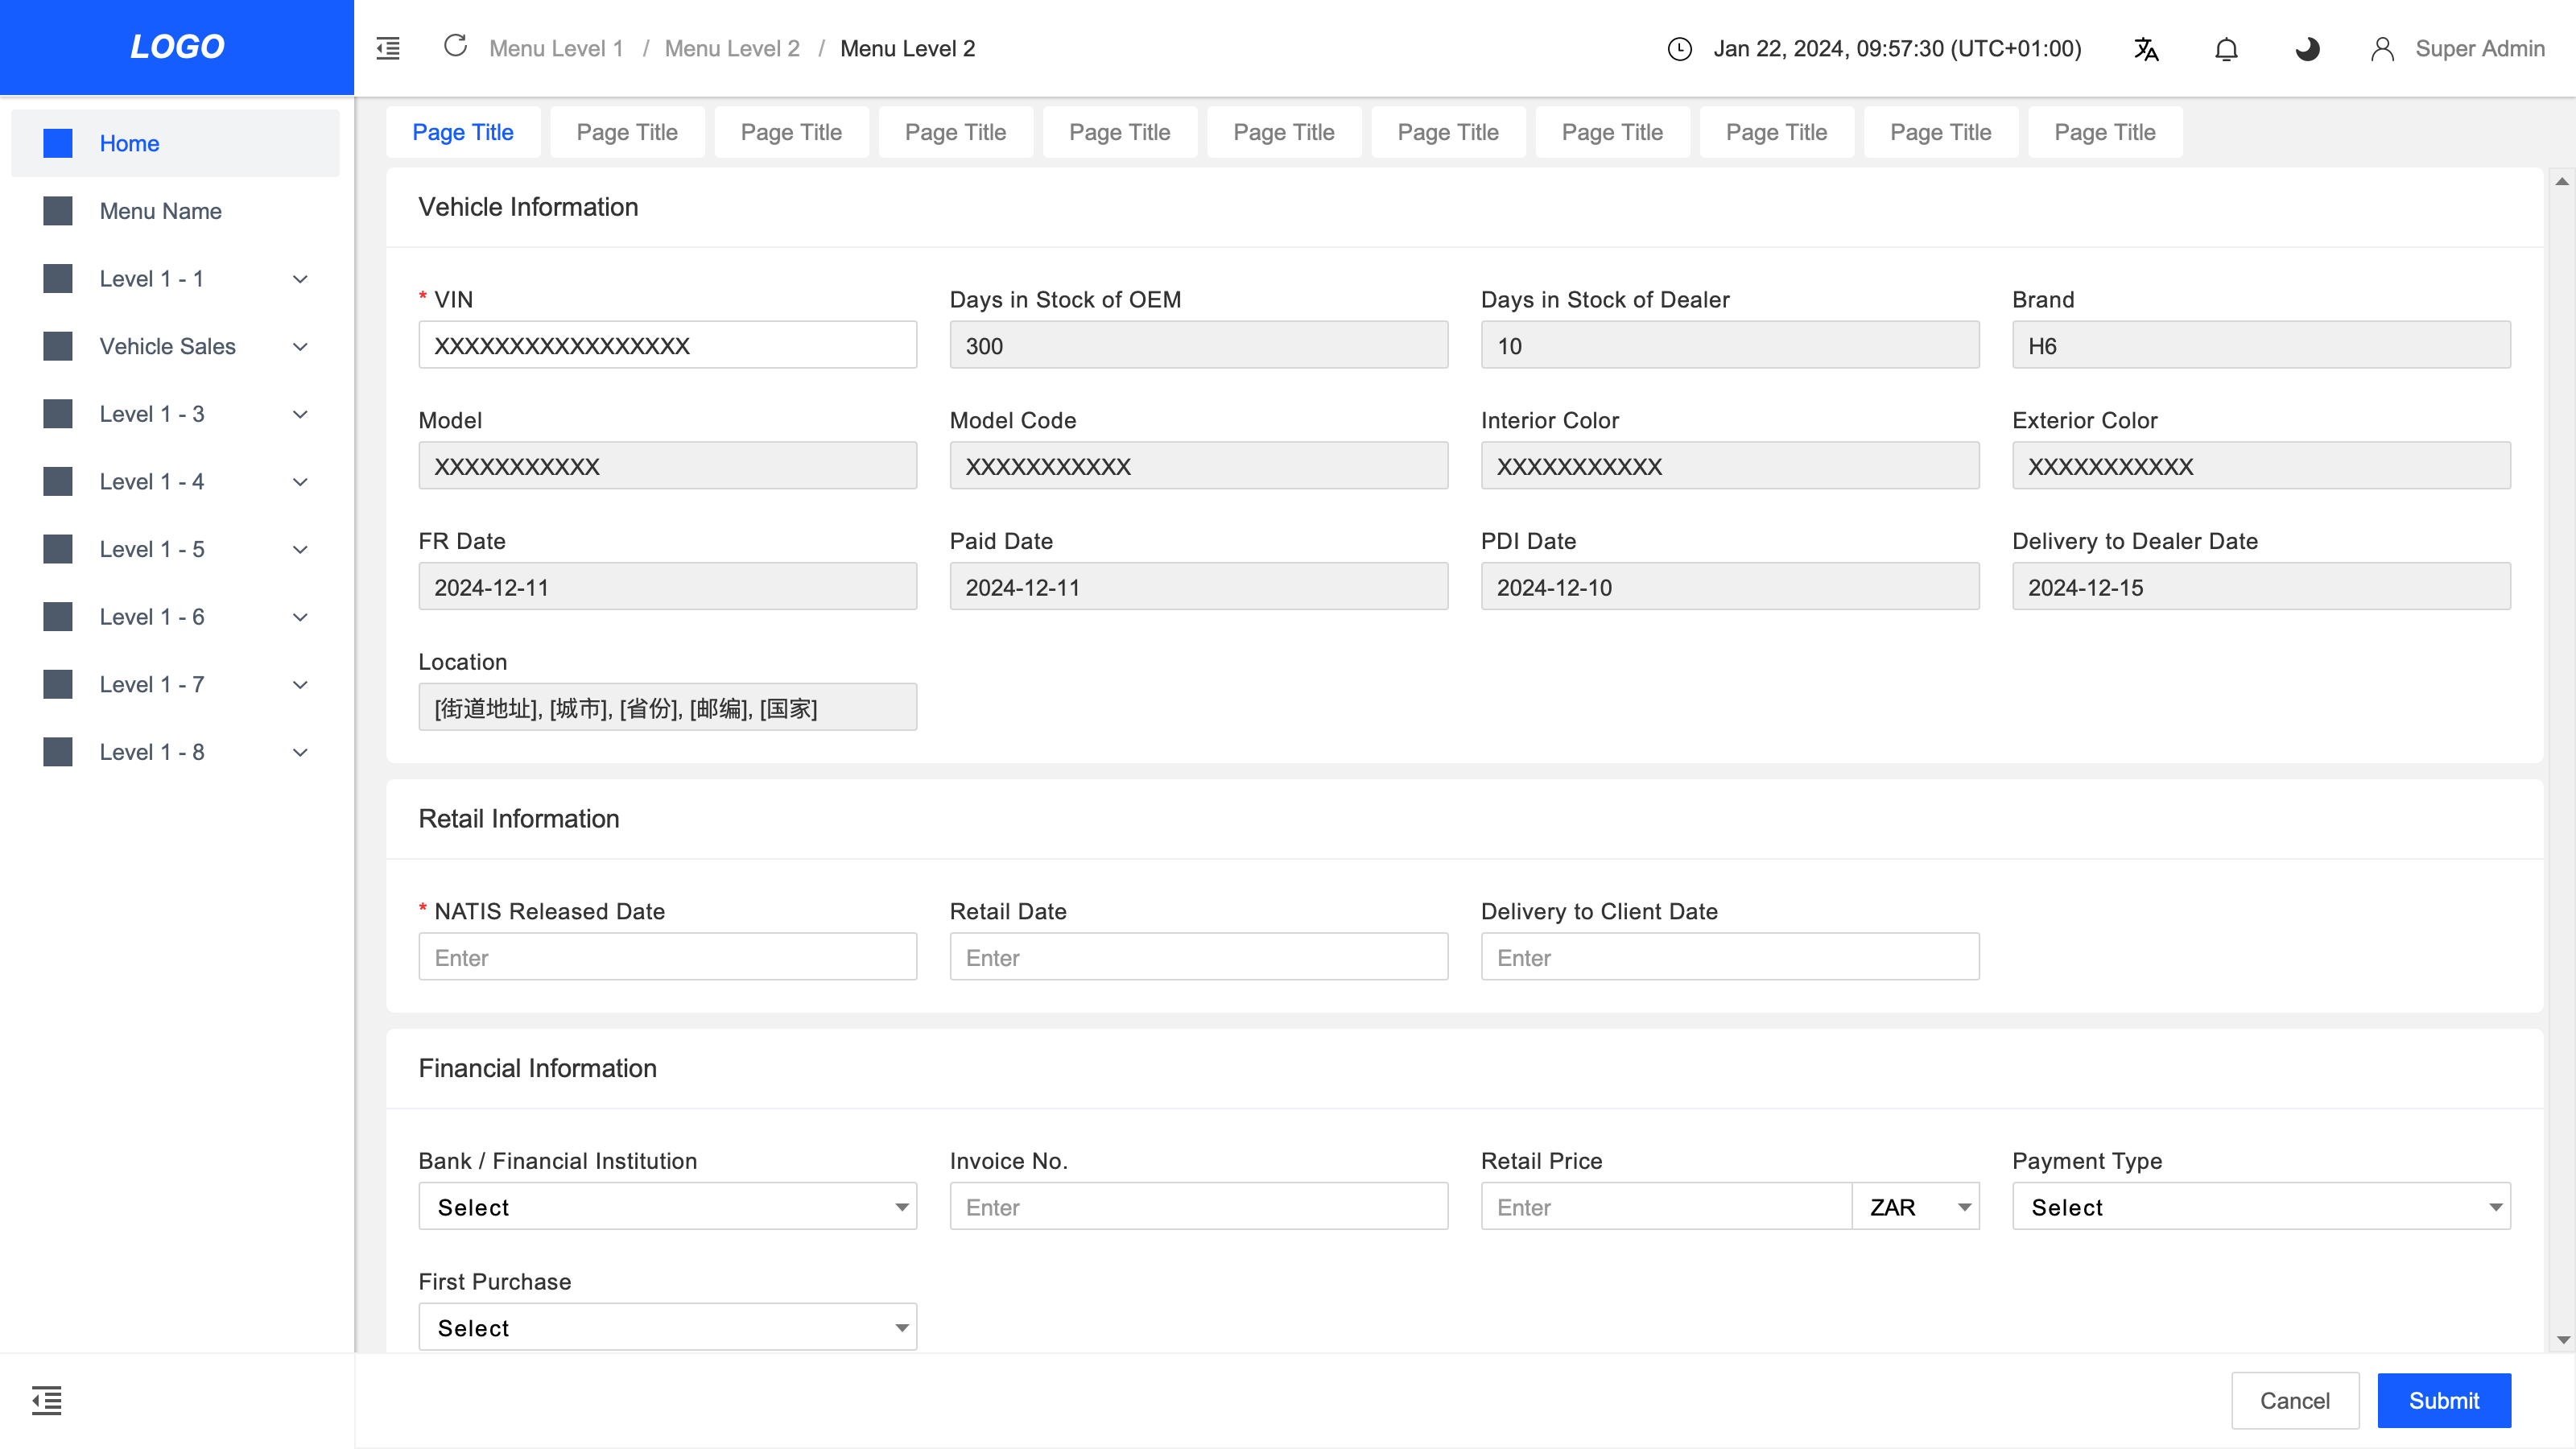Open First Purchase dropdown
The height and width of the screenshot is (1449, 2576).
(x=667, y=1327)
